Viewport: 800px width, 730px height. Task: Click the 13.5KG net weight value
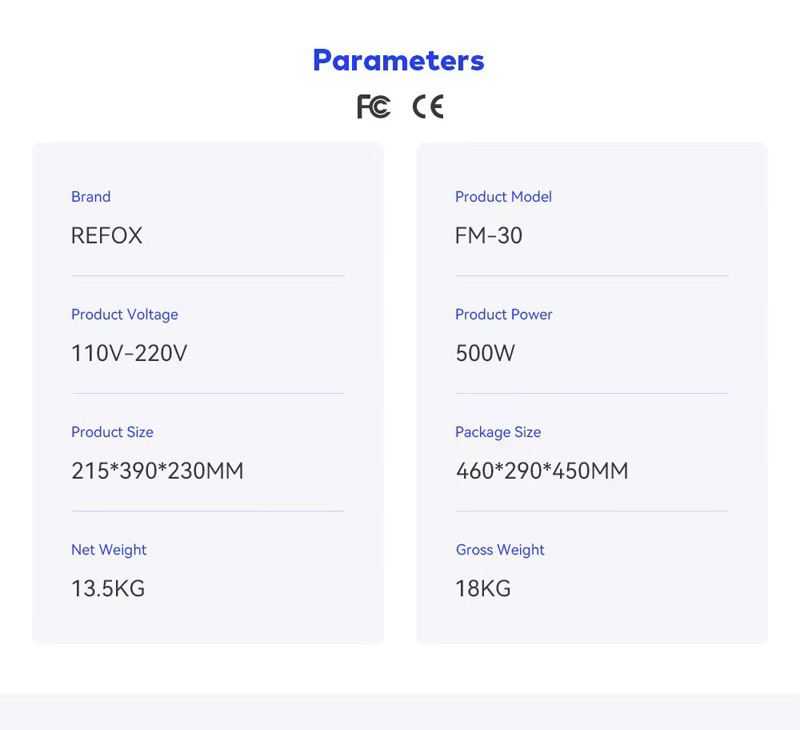tap(108, 589)
